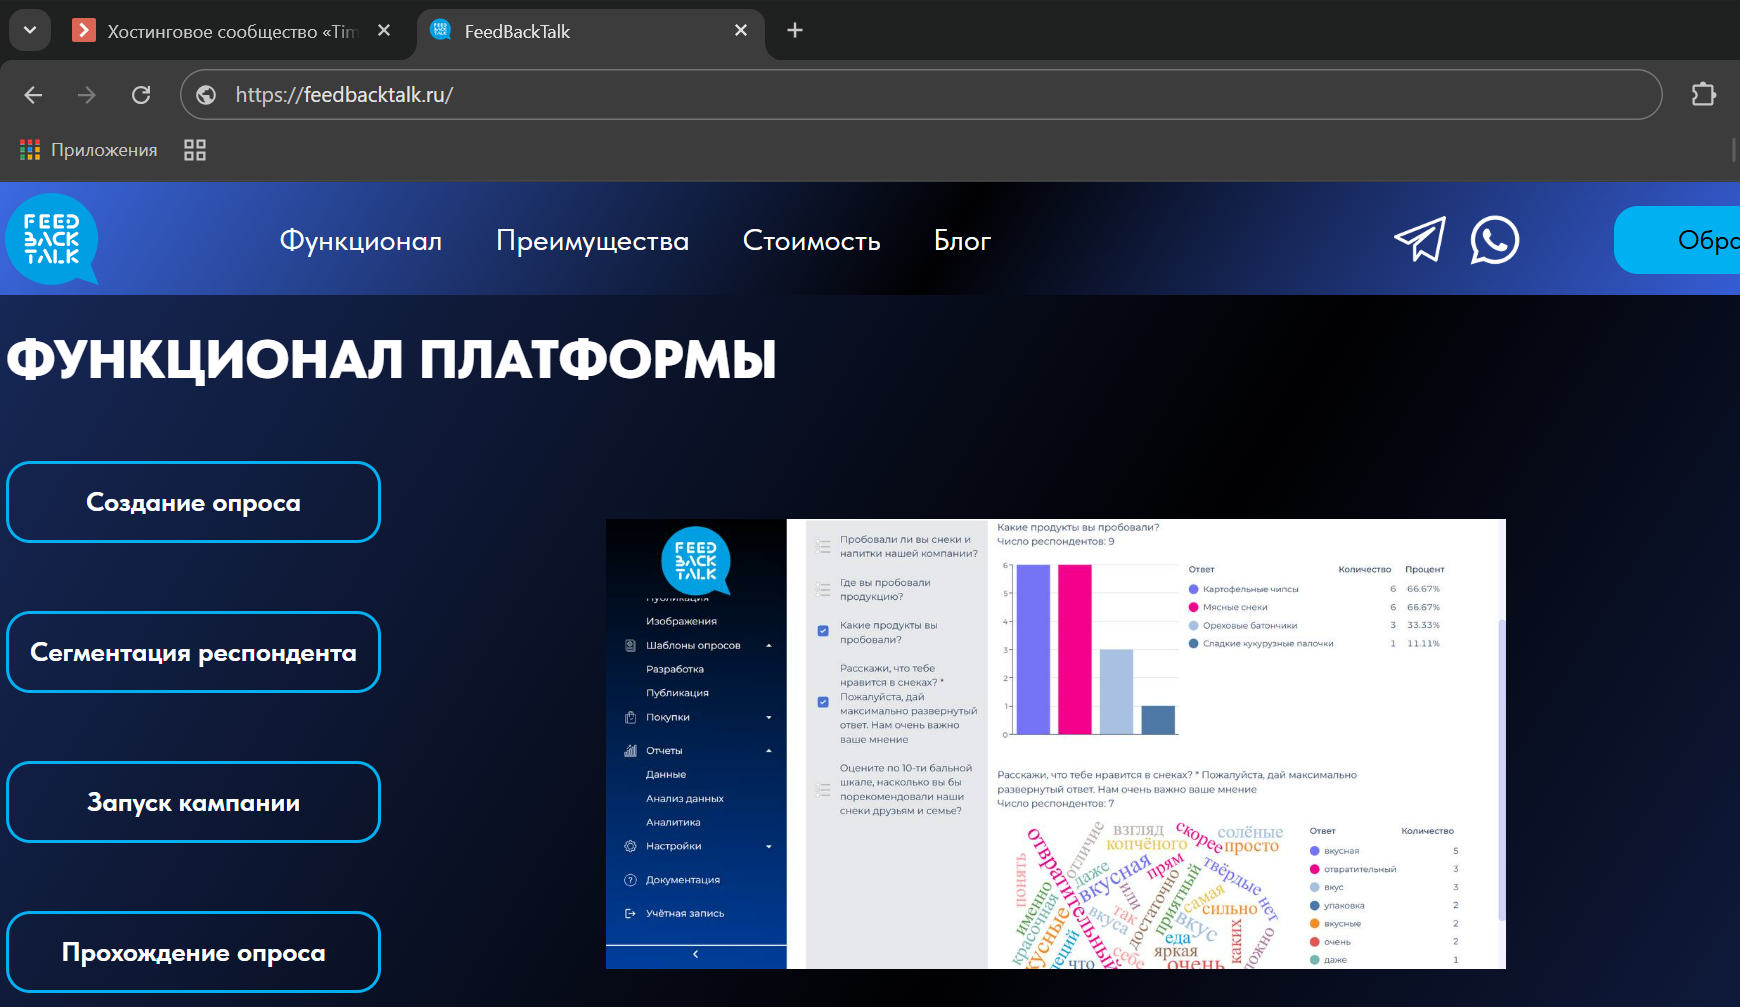Click the Настройки gear icon in dashboard preview

[630, 846]
